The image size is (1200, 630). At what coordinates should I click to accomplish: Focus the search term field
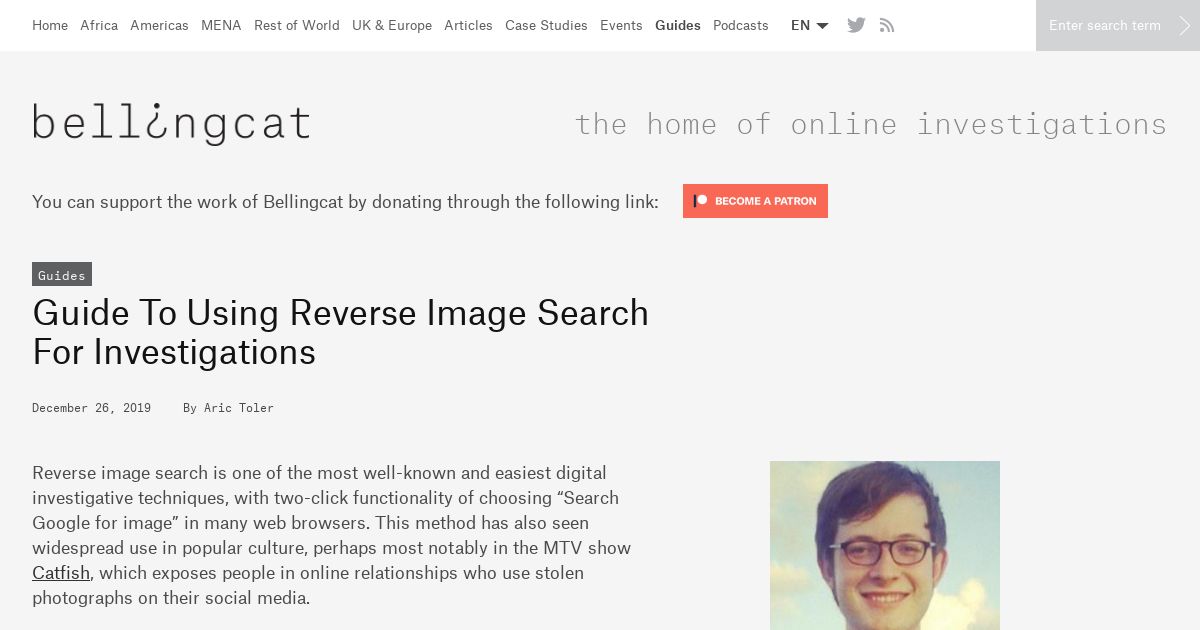pyautogui.click(x=1105, y=25)
